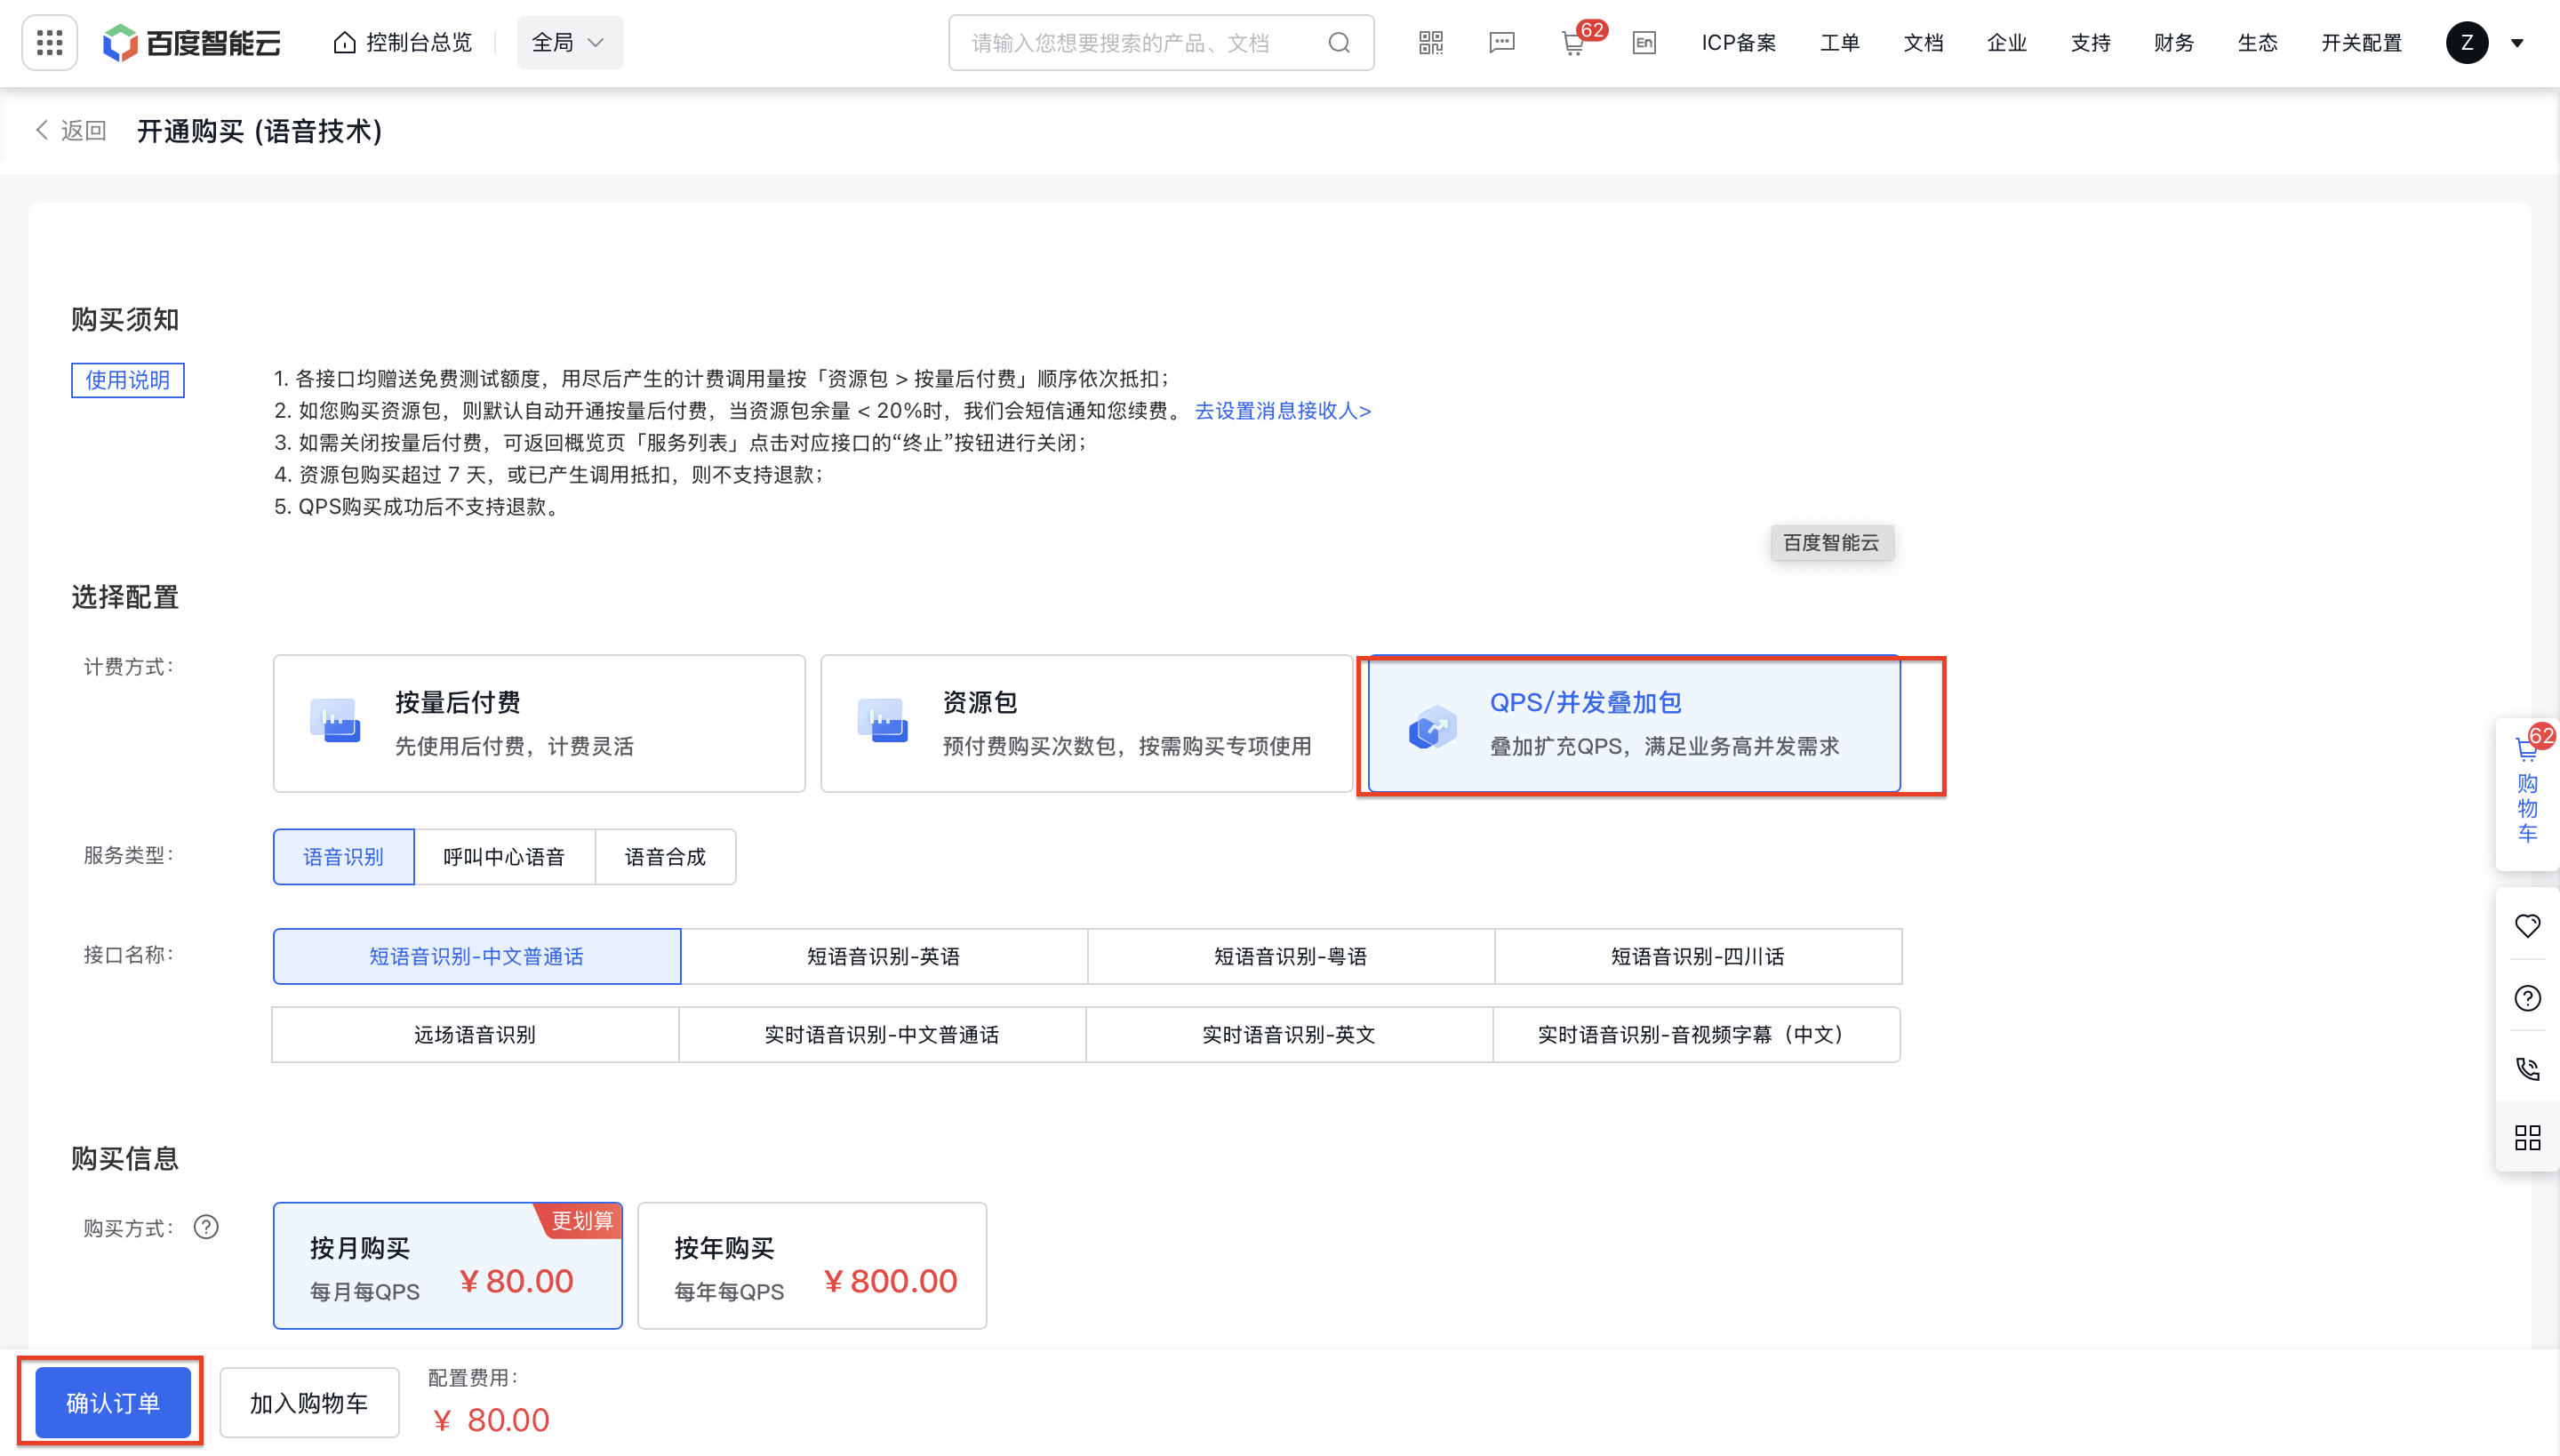Click the 资源包 card icon
2560x1456 pixels.
[882, 720]
